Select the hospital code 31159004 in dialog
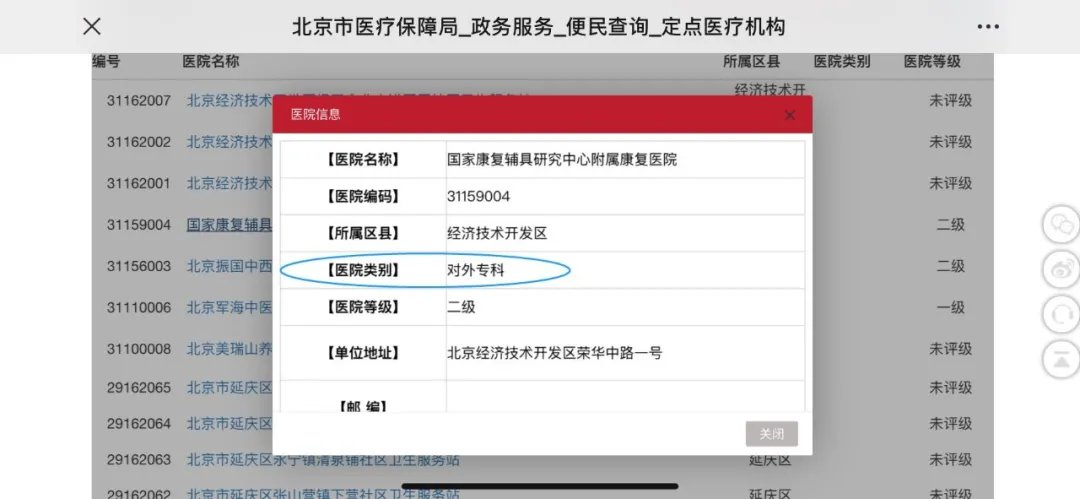 coord(478,196)
